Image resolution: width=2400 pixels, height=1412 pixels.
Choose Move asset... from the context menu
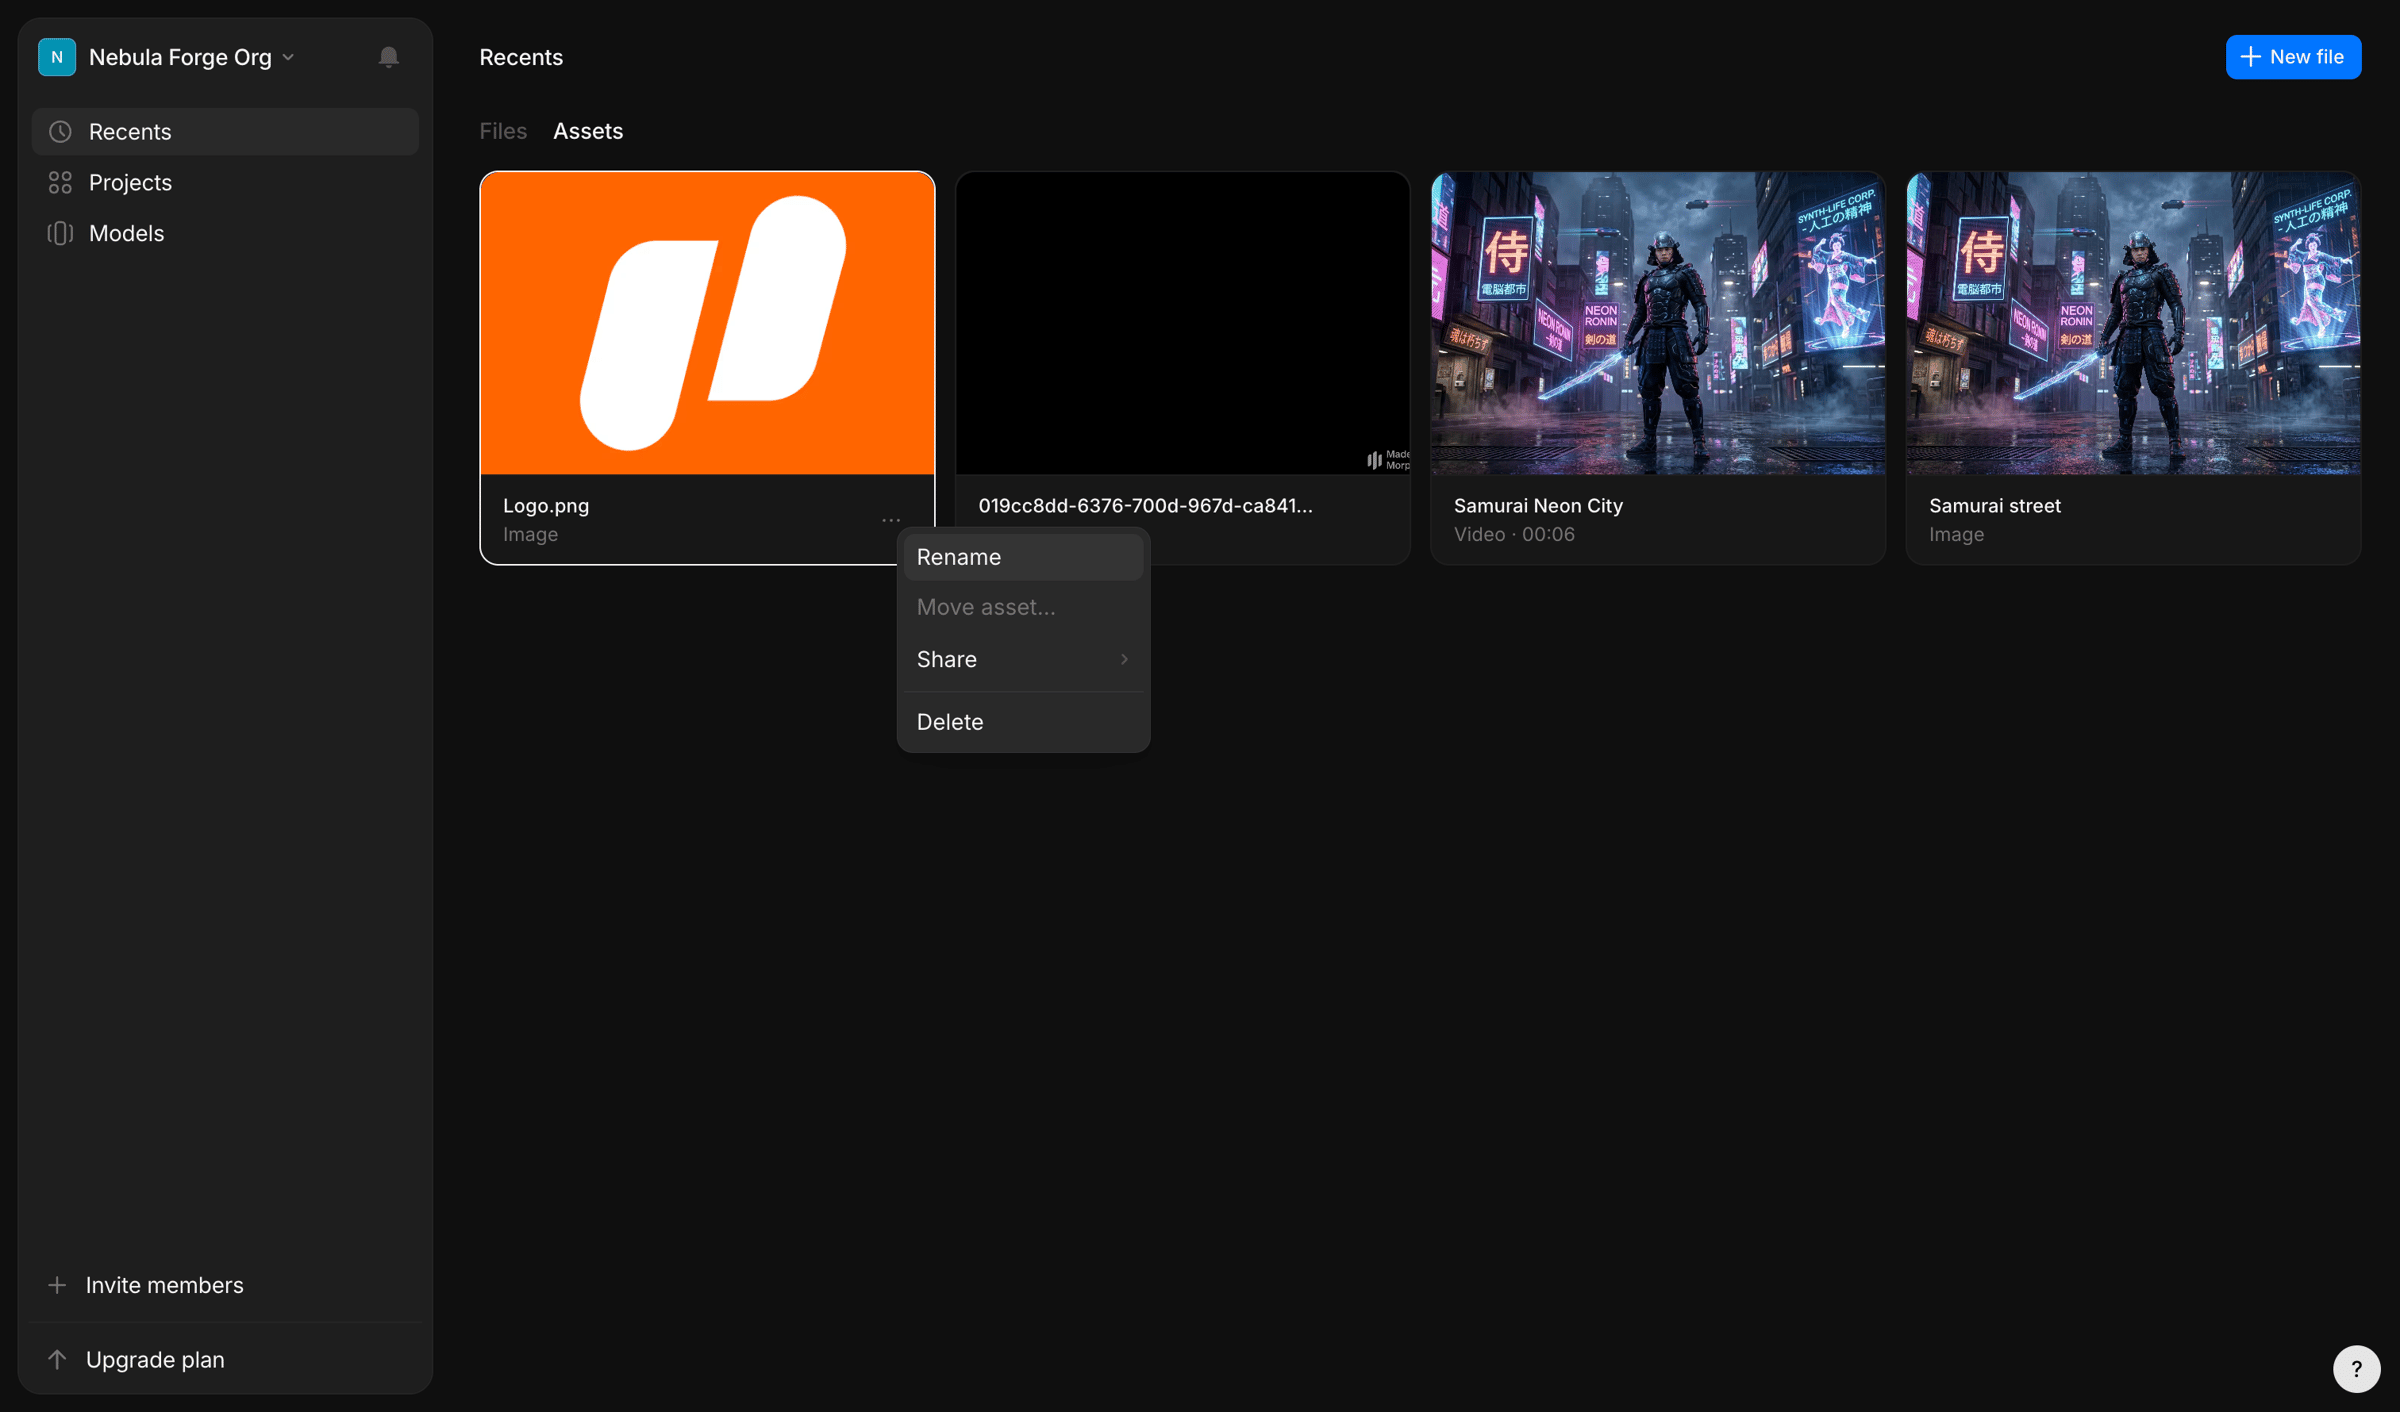point(1023,607)
